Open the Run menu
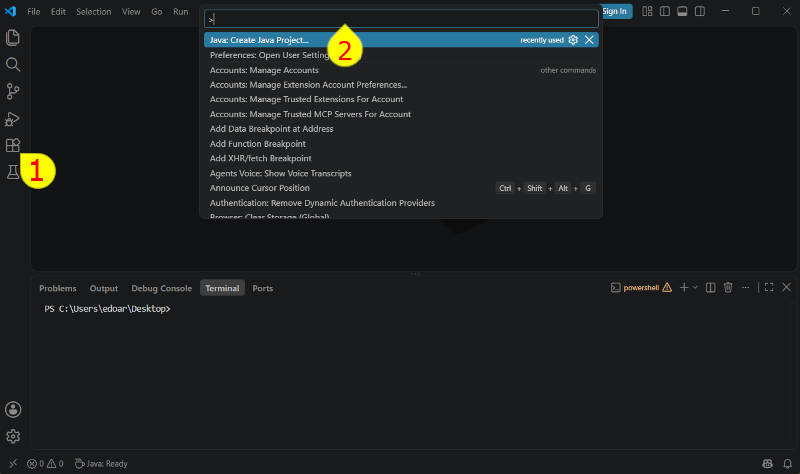The height and width of the screenshot is (474, 800). coord(181,11)
